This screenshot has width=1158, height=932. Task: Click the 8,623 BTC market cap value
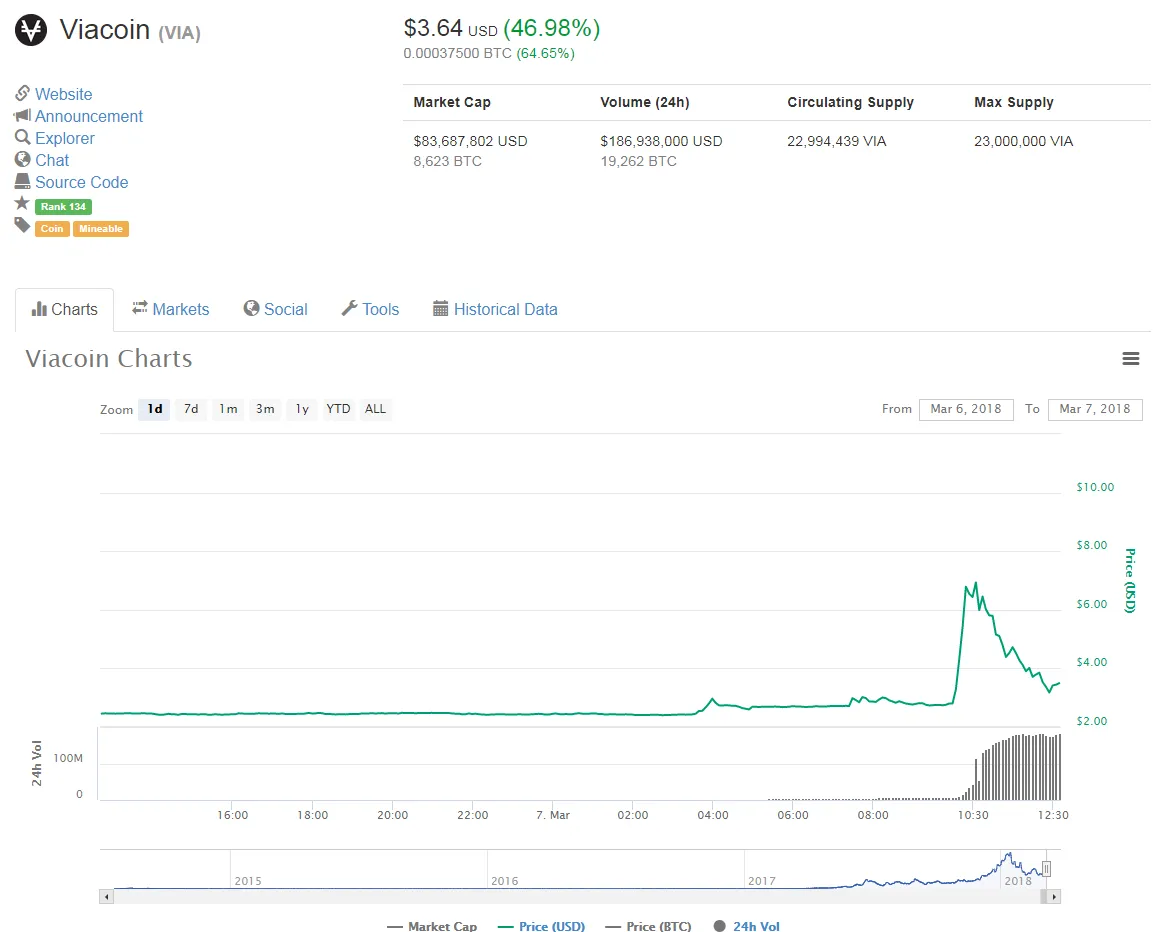point(448,161)
